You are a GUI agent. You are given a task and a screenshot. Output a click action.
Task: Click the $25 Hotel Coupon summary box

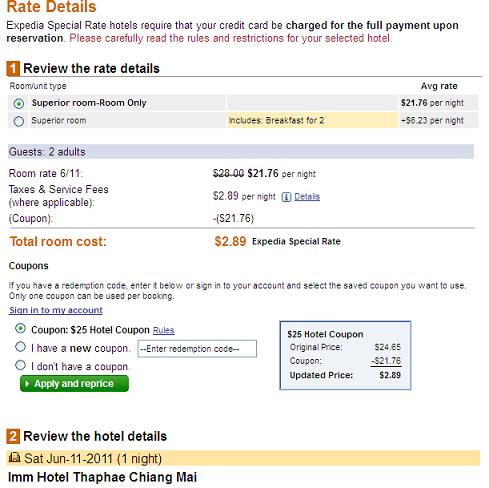point(345,355)
